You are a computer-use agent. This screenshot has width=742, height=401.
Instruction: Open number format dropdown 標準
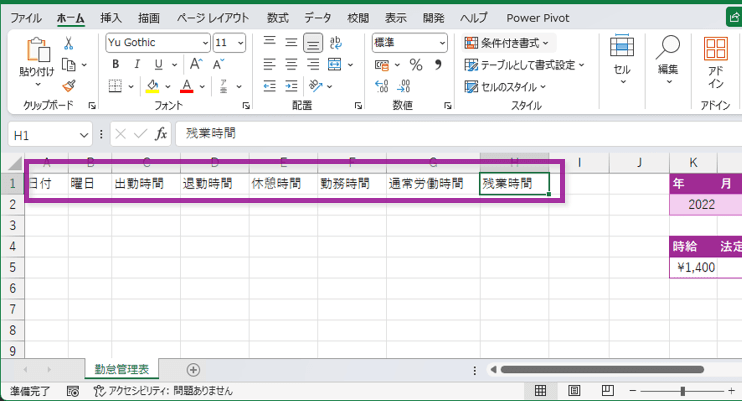(442, 43)
